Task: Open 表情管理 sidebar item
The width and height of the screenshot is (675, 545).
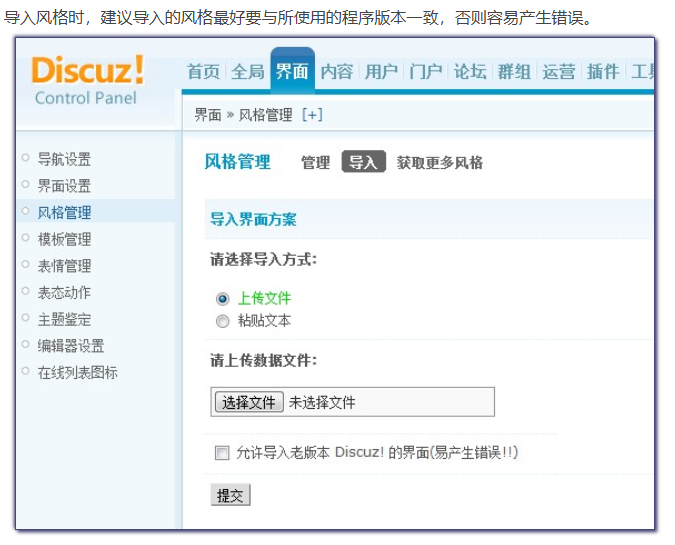Action: click(x=64, y=266)
